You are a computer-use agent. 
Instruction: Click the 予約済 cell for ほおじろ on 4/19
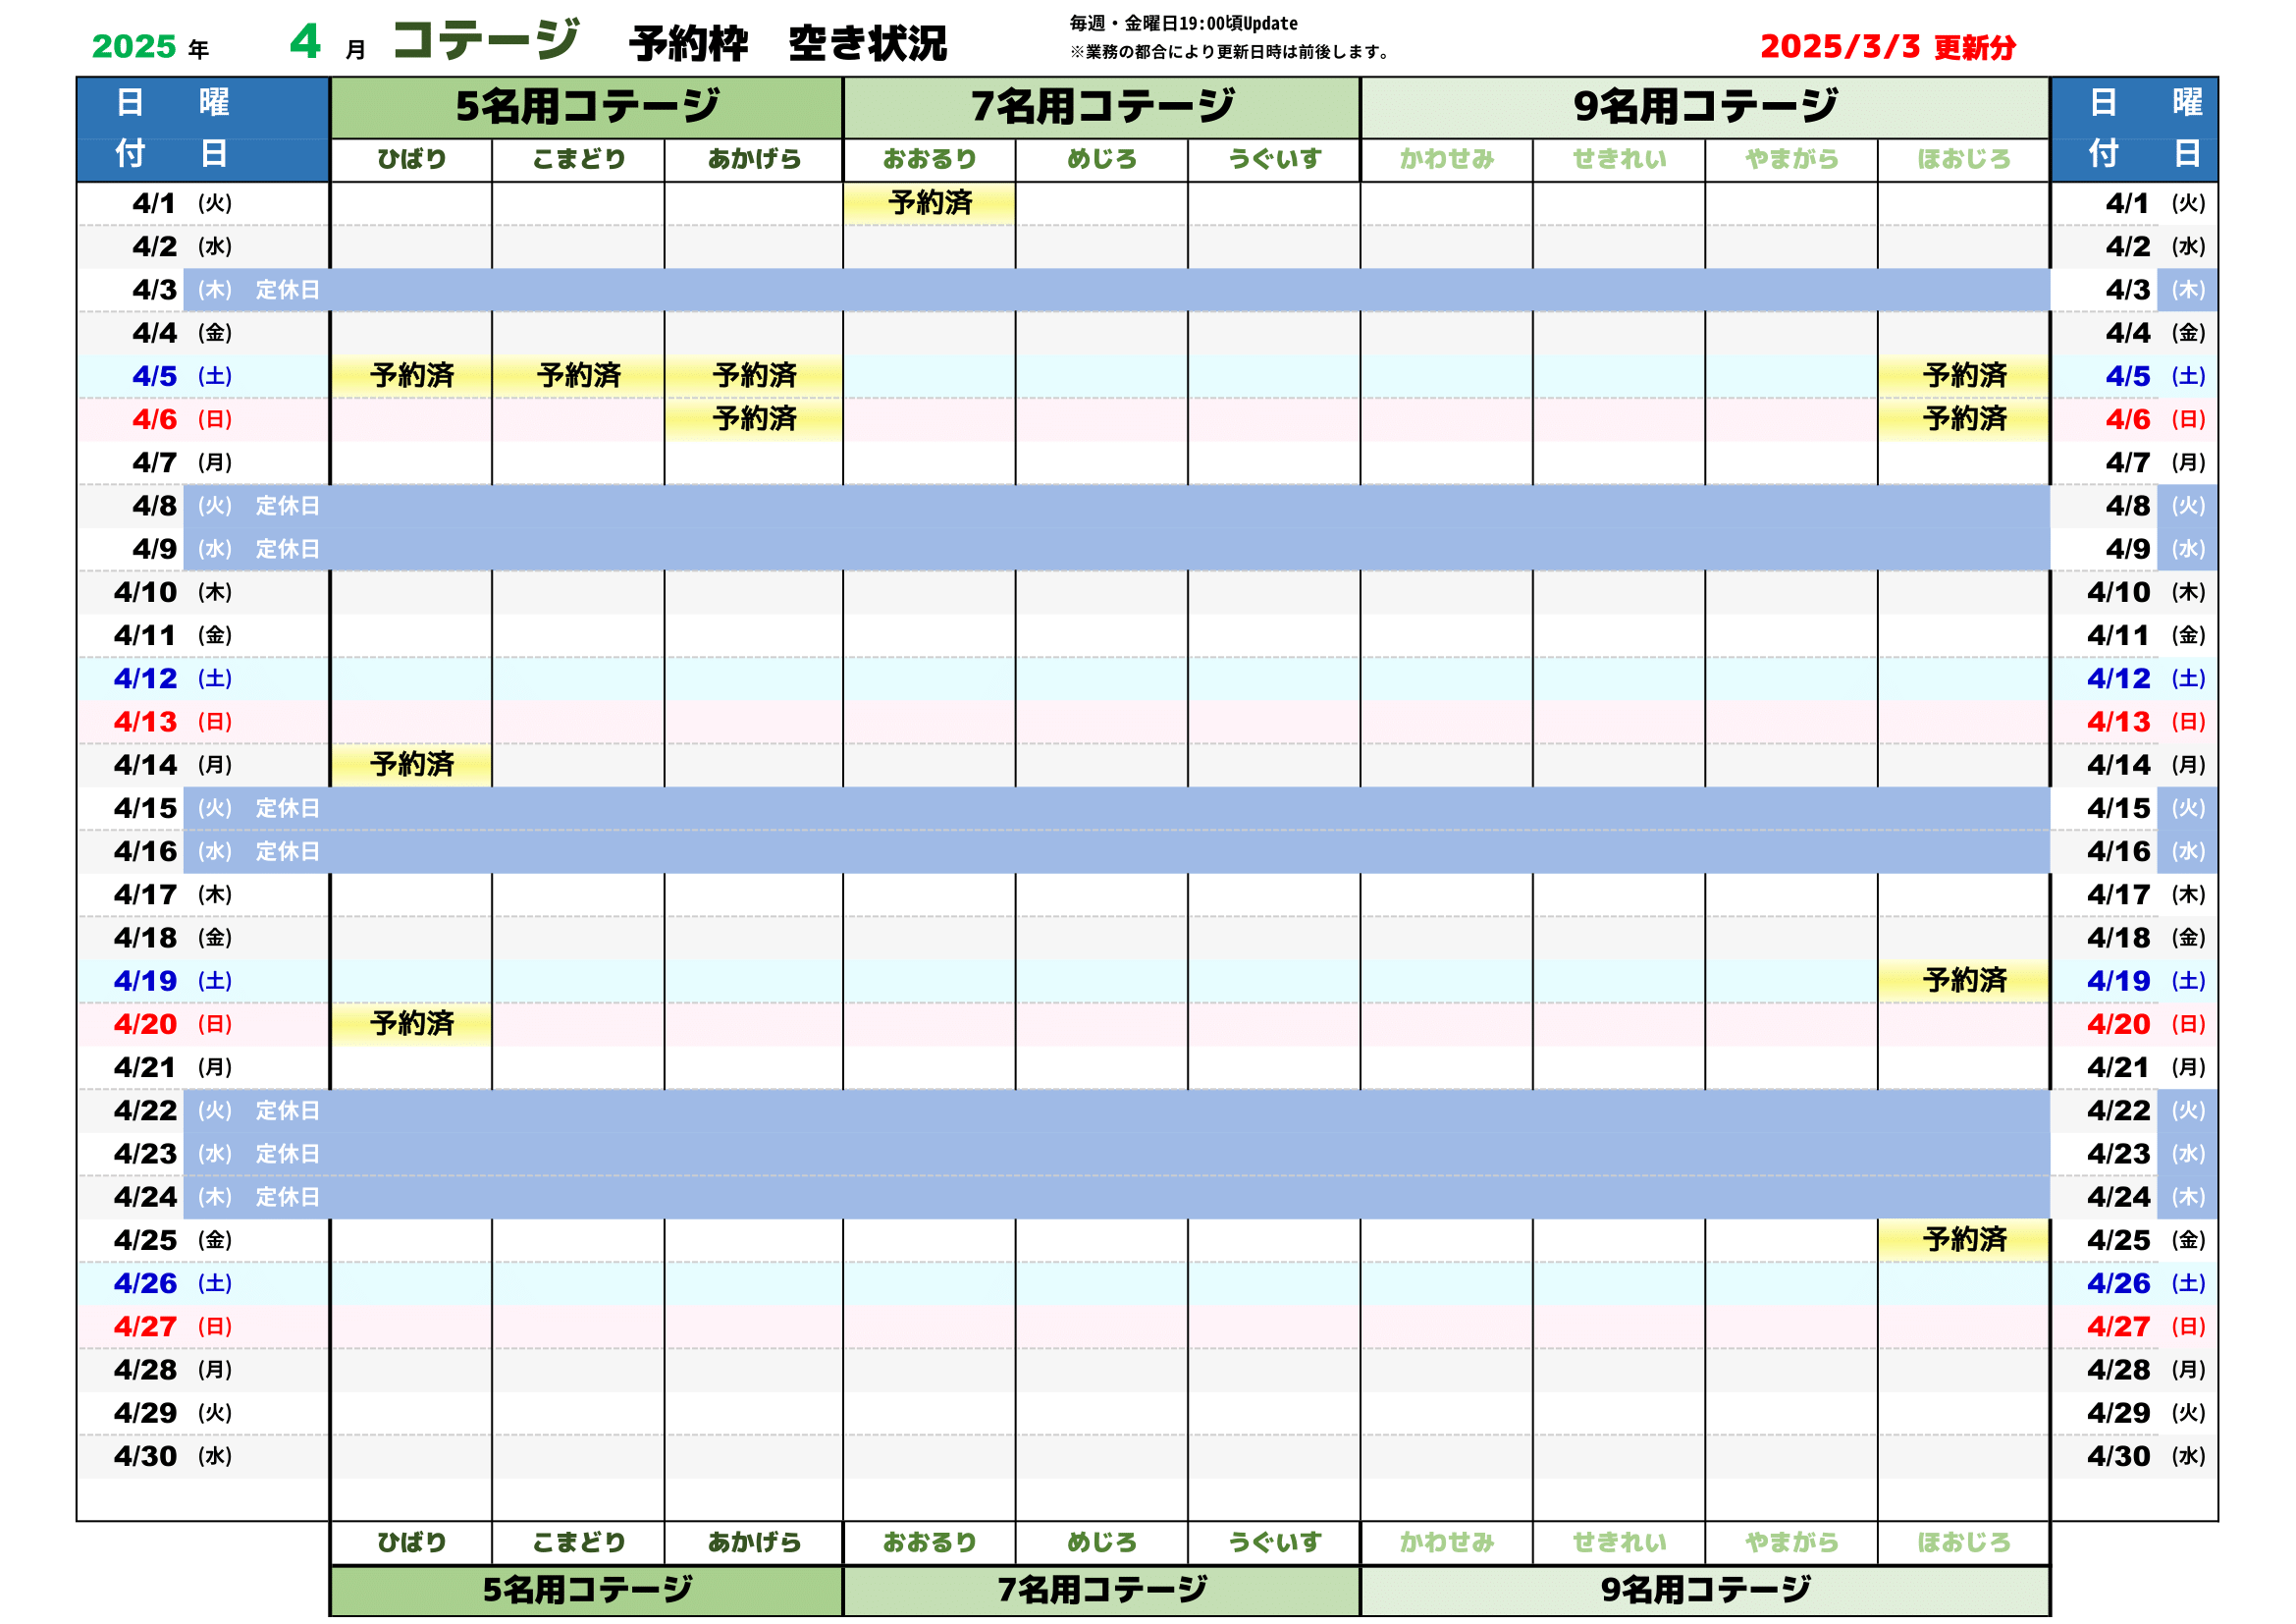click(x=1964, y=981)
